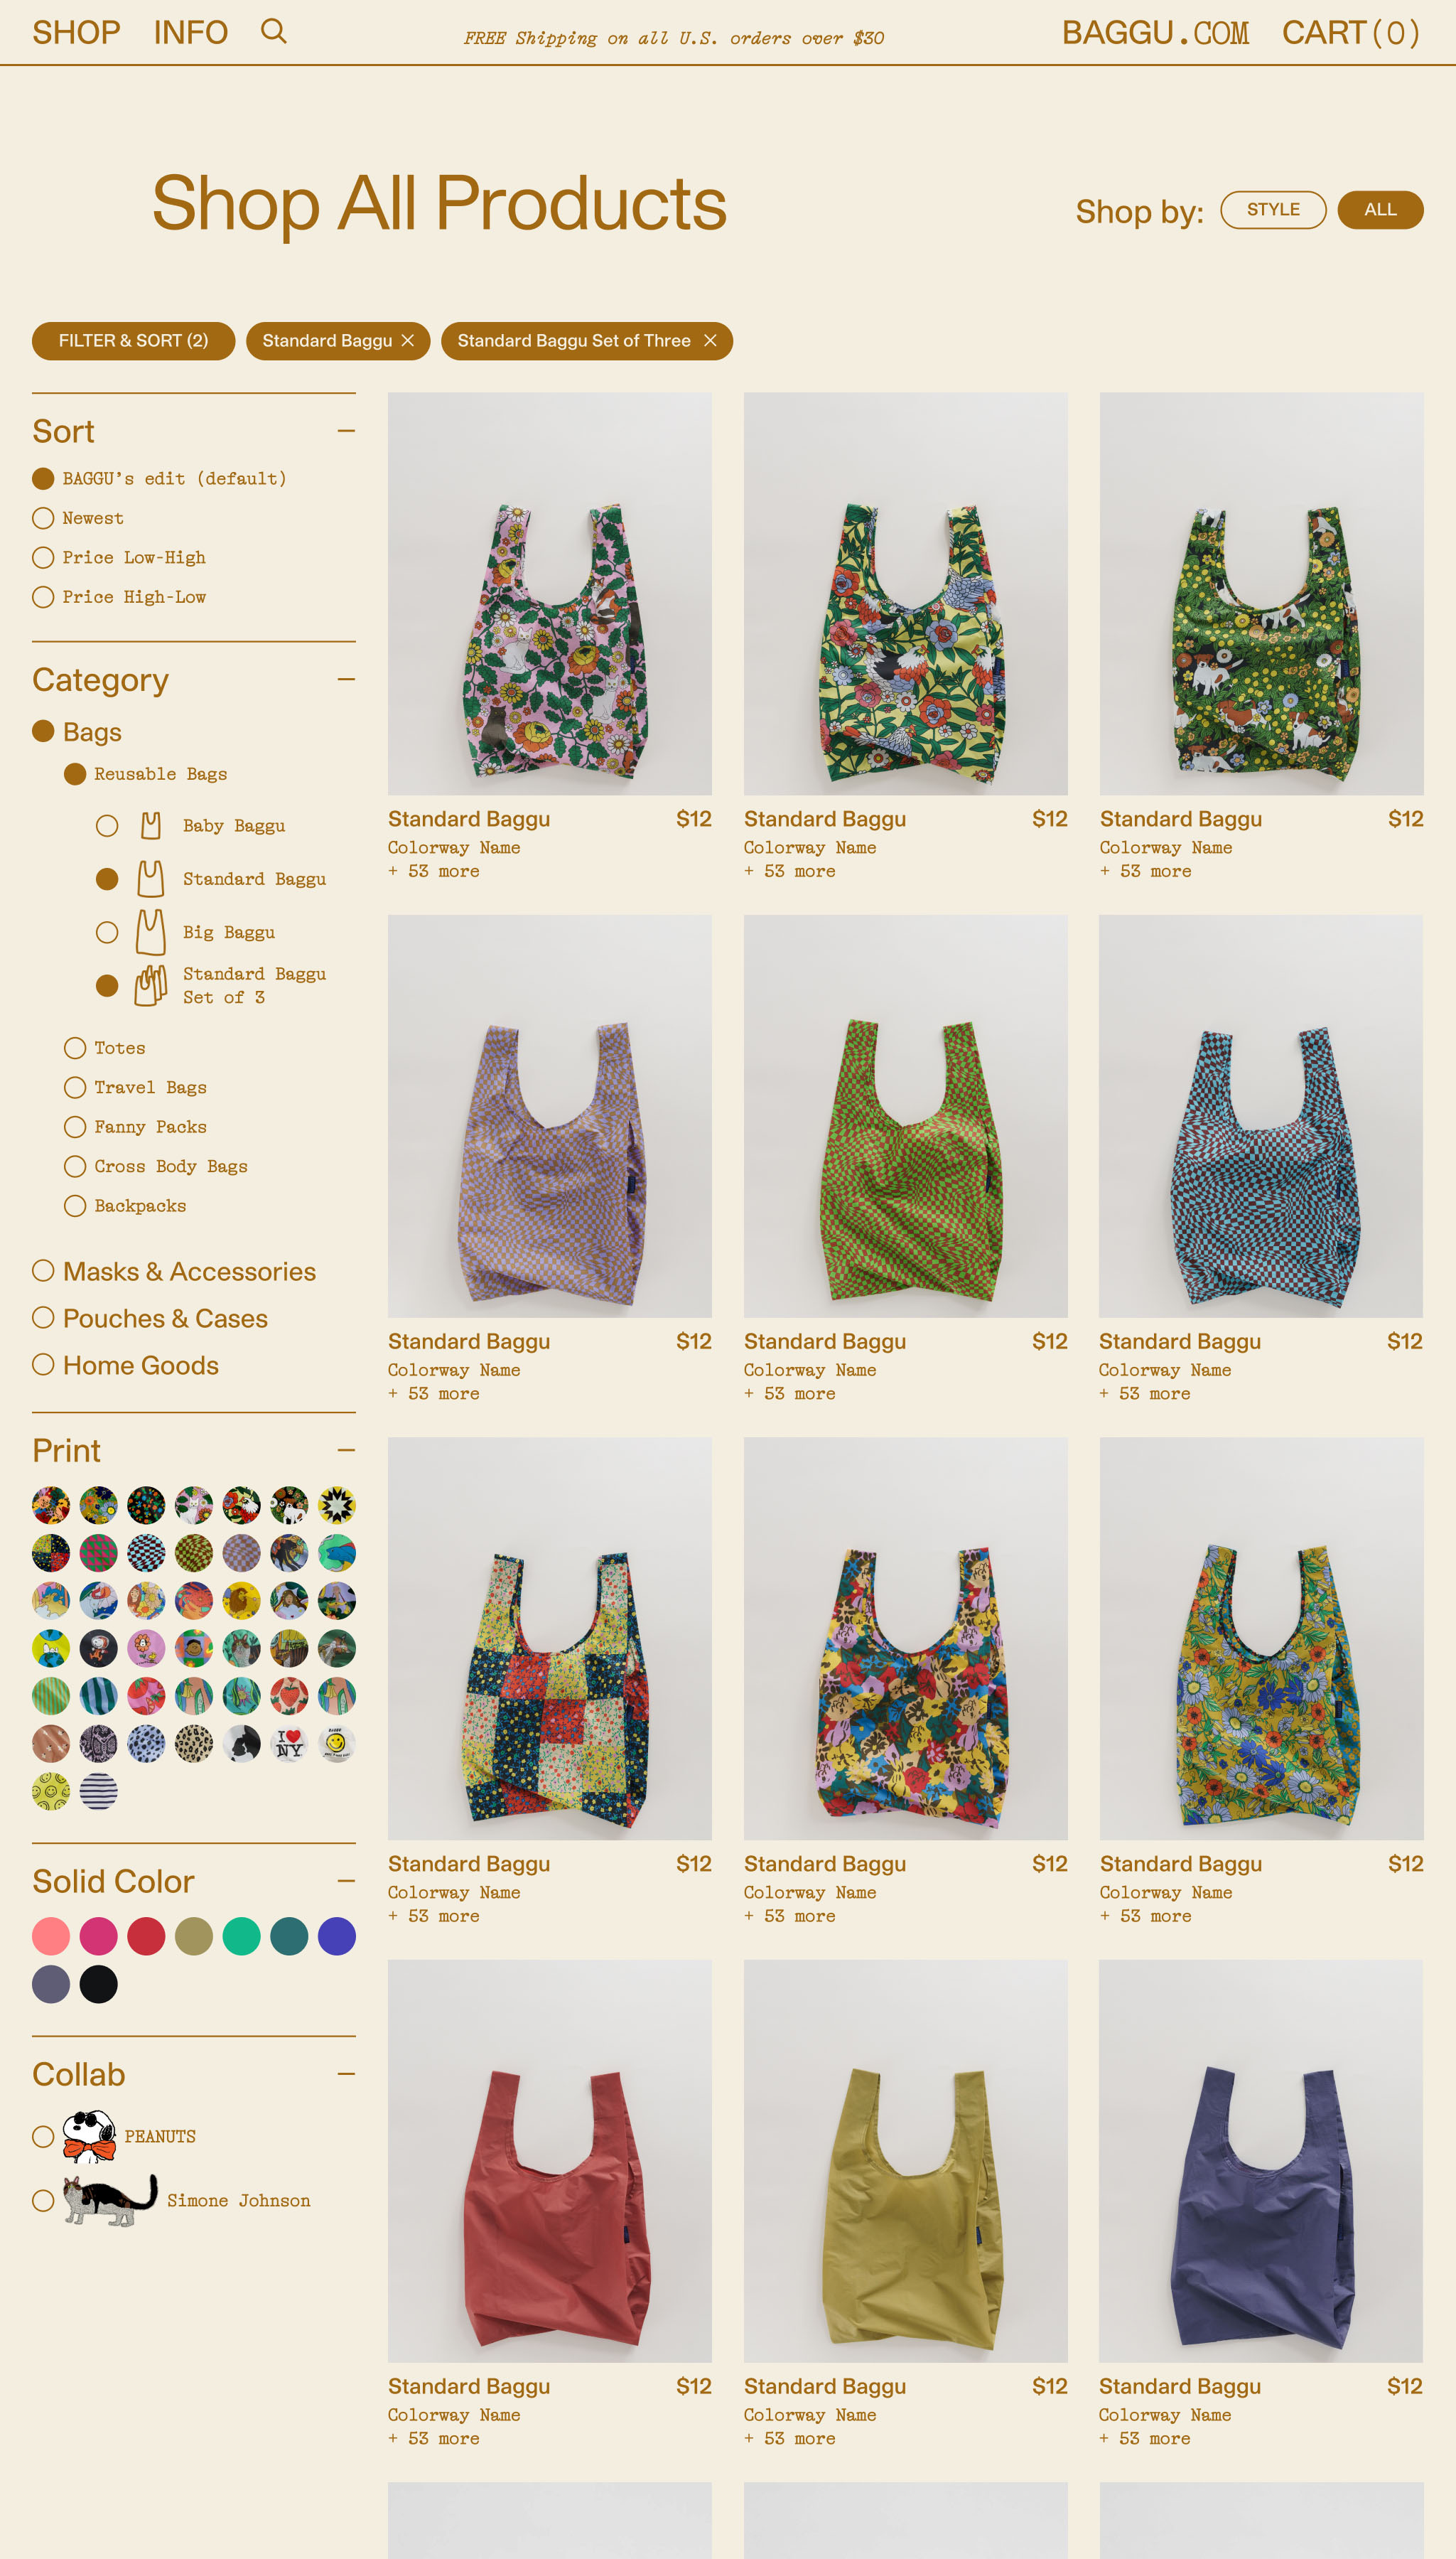Collapse the Print section
This screenshot has width=1456, height=2559.
pos(346,1450)
